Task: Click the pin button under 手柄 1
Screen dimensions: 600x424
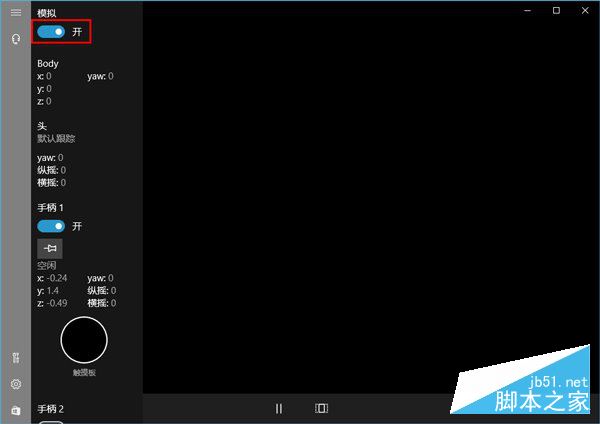Action: point(49,248)
